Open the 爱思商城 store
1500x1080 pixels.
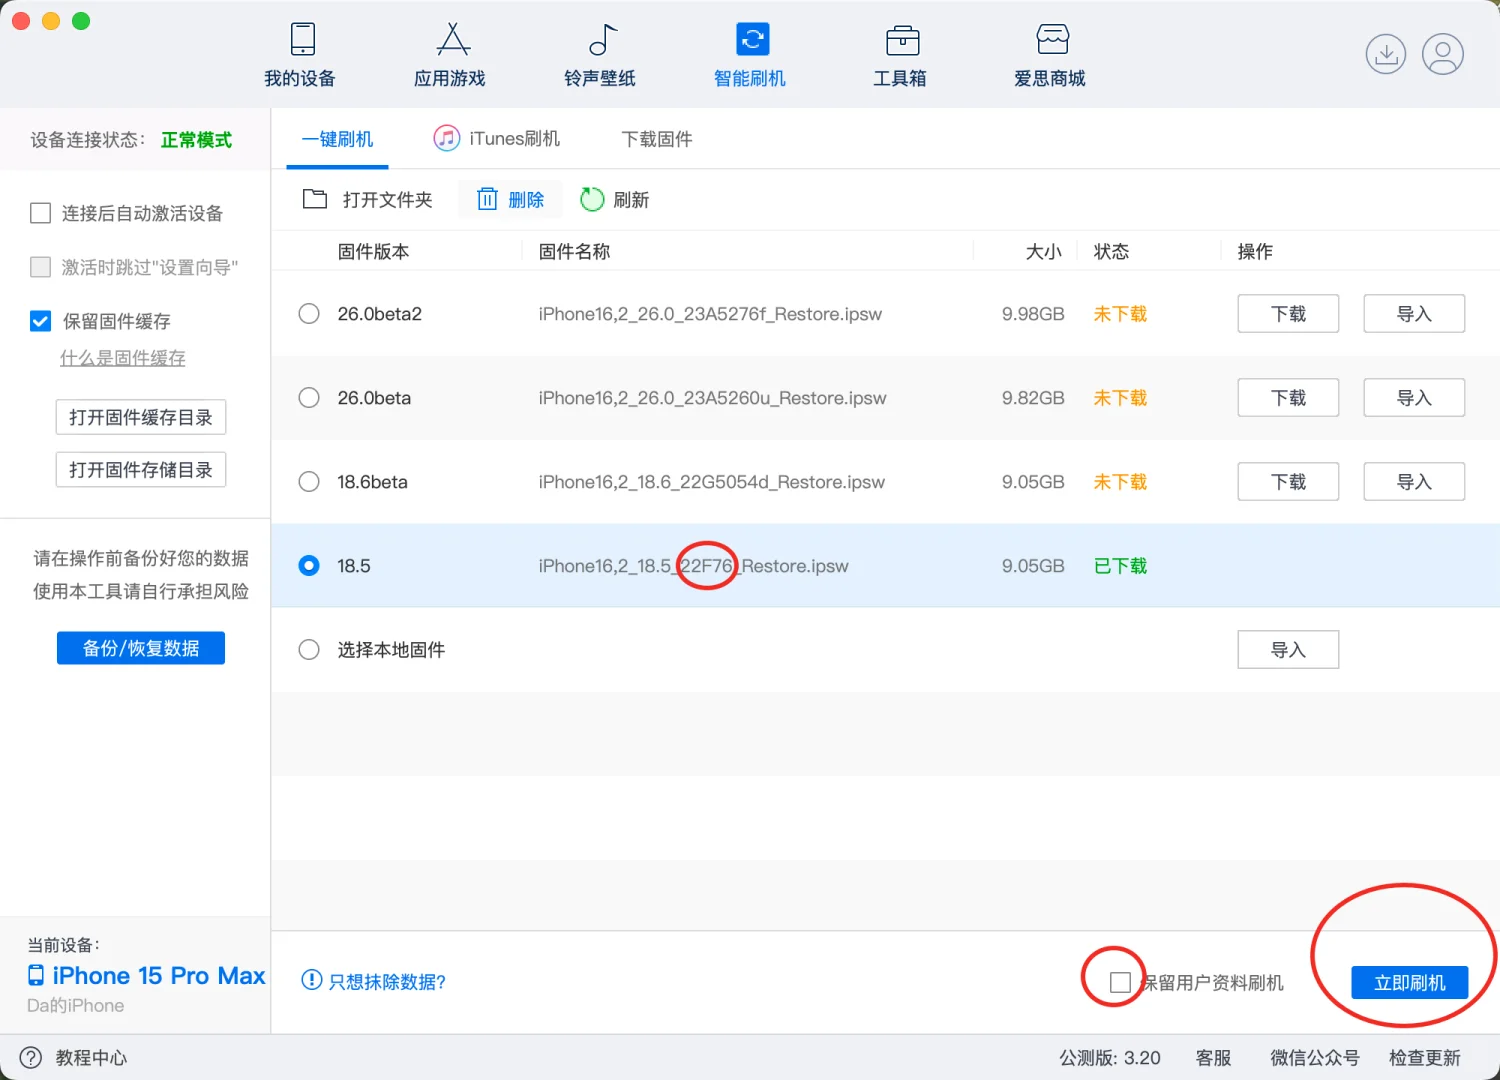pos(1049,55)
